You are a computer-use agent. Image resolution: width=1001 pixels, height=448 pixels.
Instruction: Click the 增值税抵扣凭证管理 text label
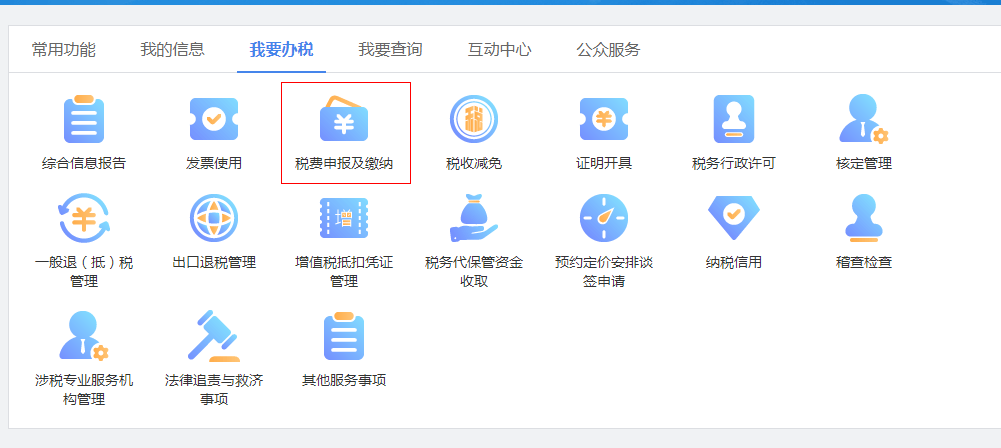coord(344,272)
